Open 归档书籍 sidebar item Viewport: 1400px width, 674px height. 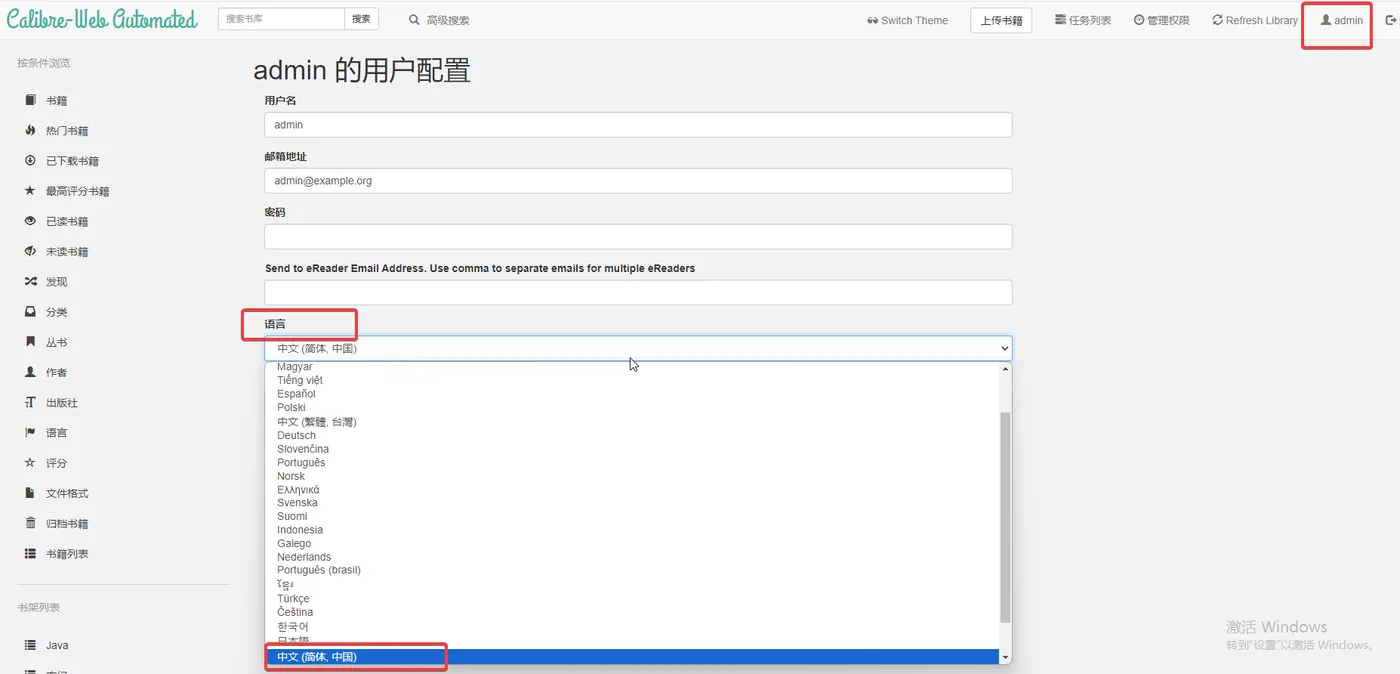pyautogui.click(x=67, y=524)
